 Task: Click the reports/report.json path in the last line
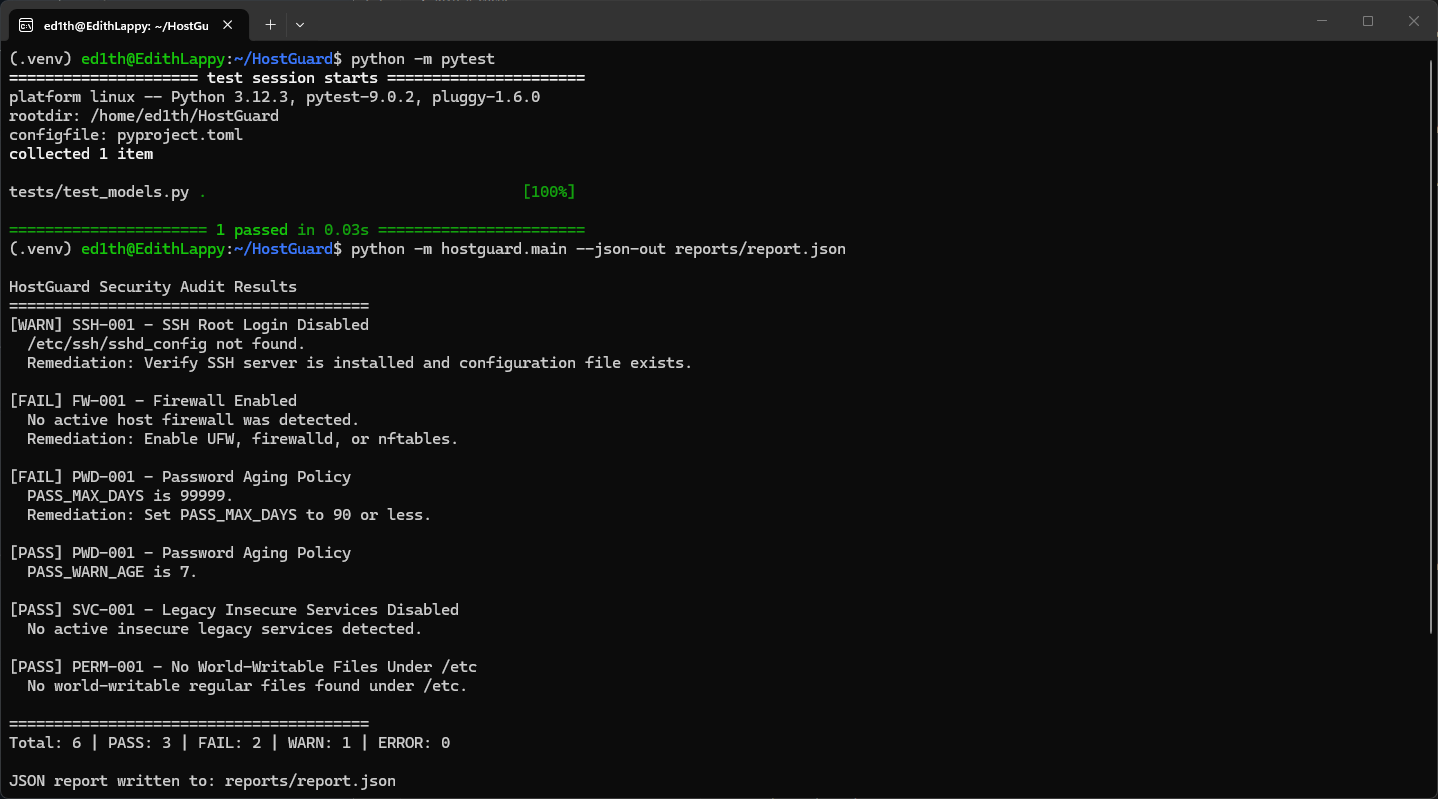(x=309, y=780)
